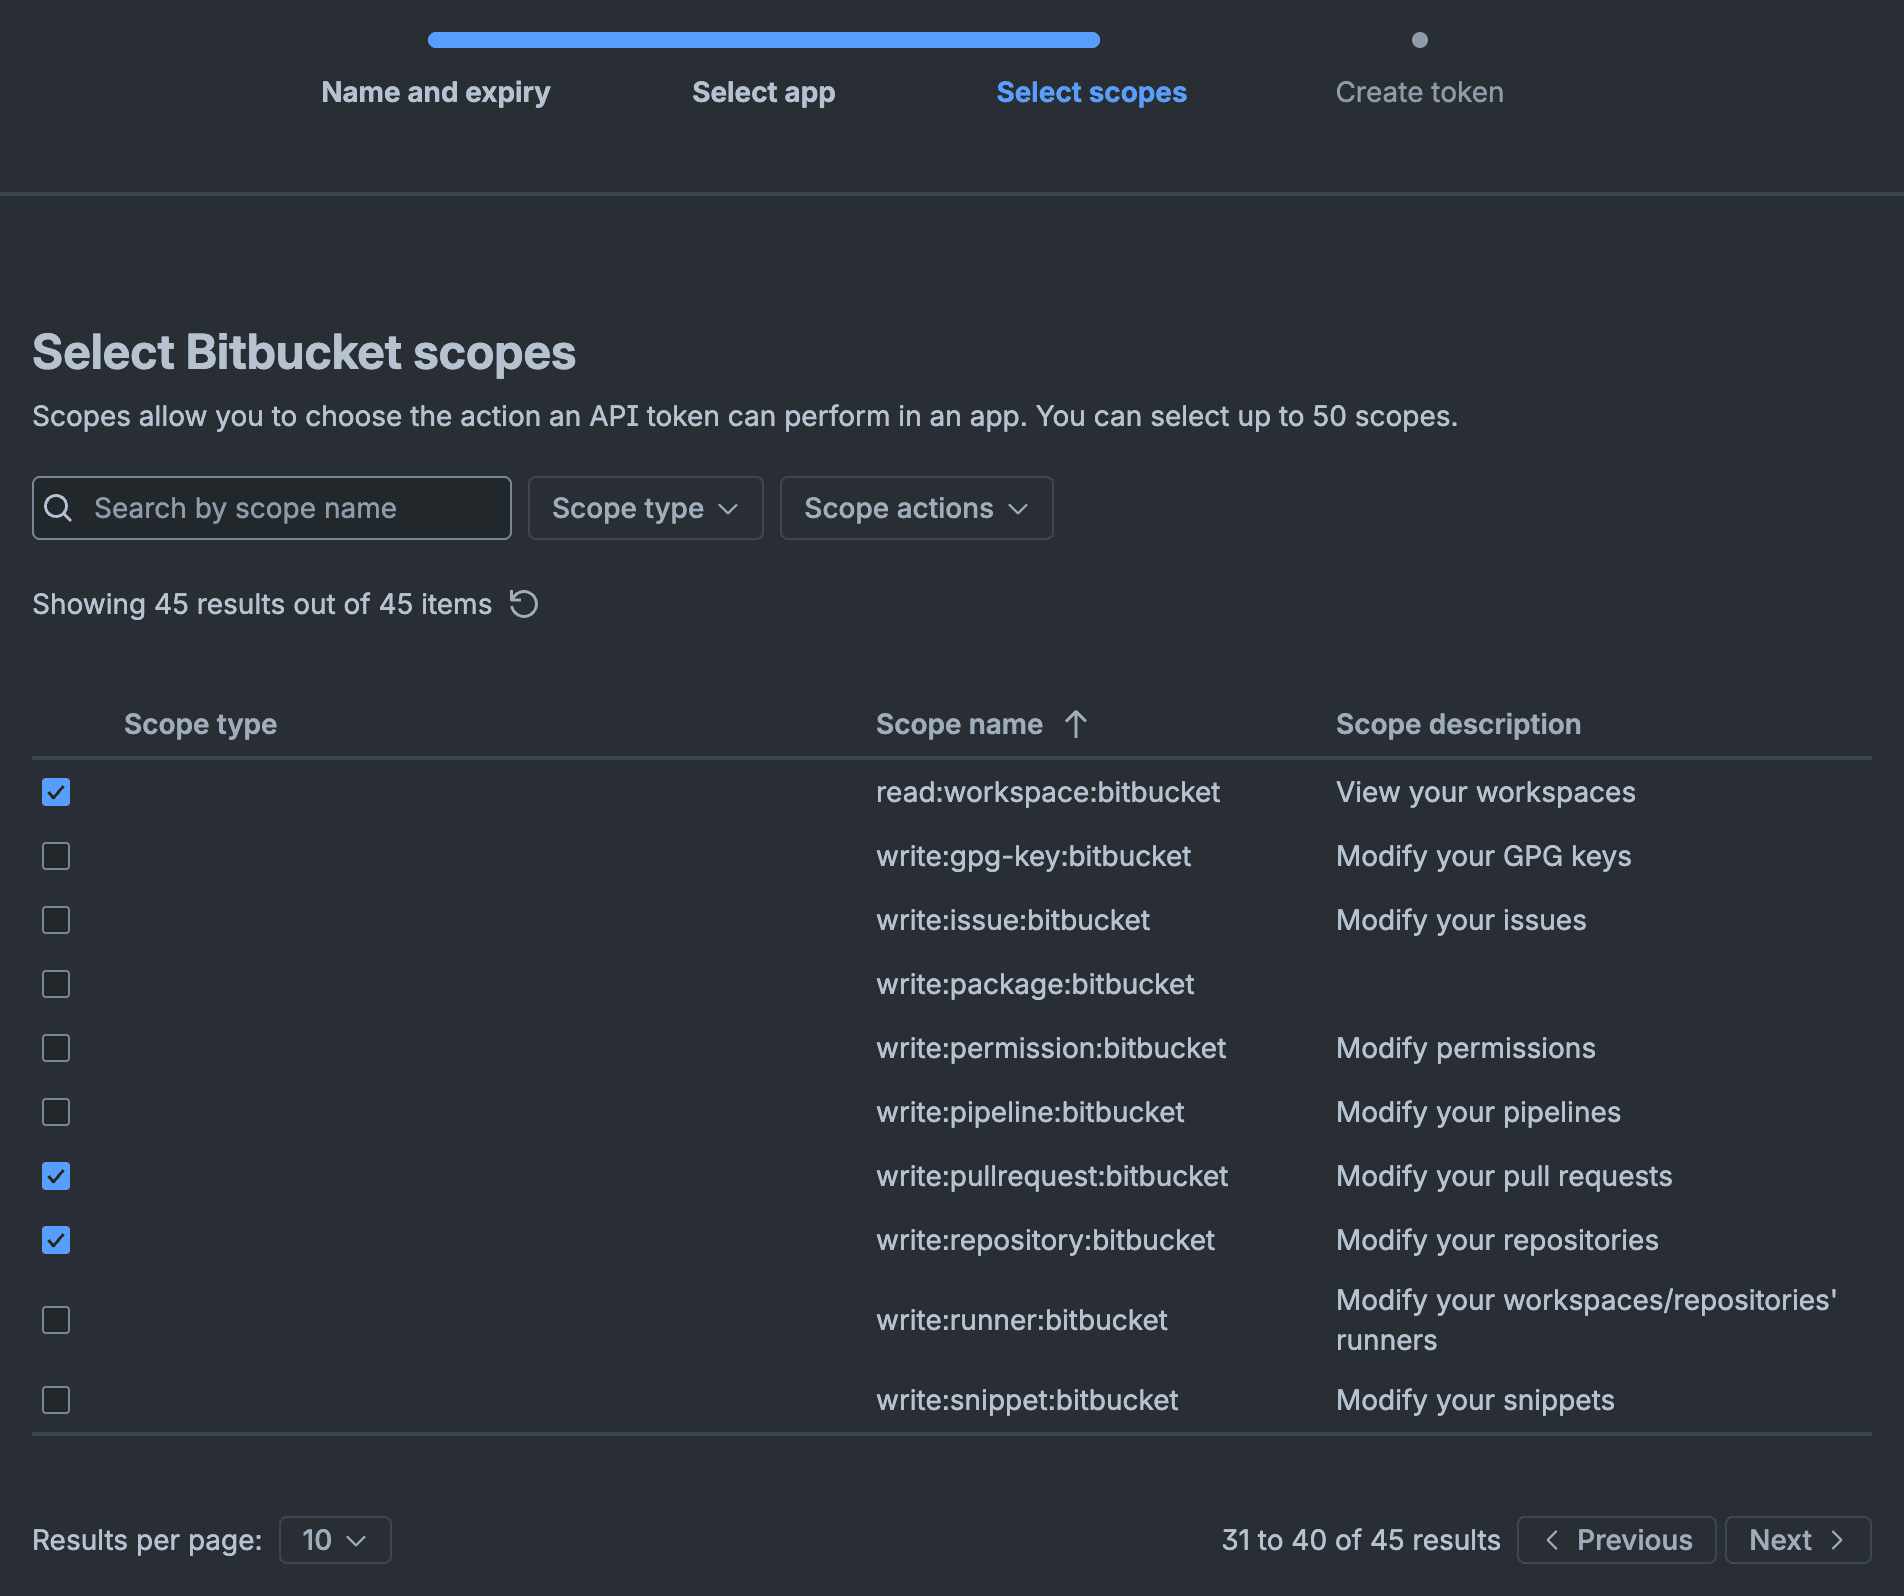
Task: Click the sort arrow next to Scope name
Action: tap(1076, 724)
